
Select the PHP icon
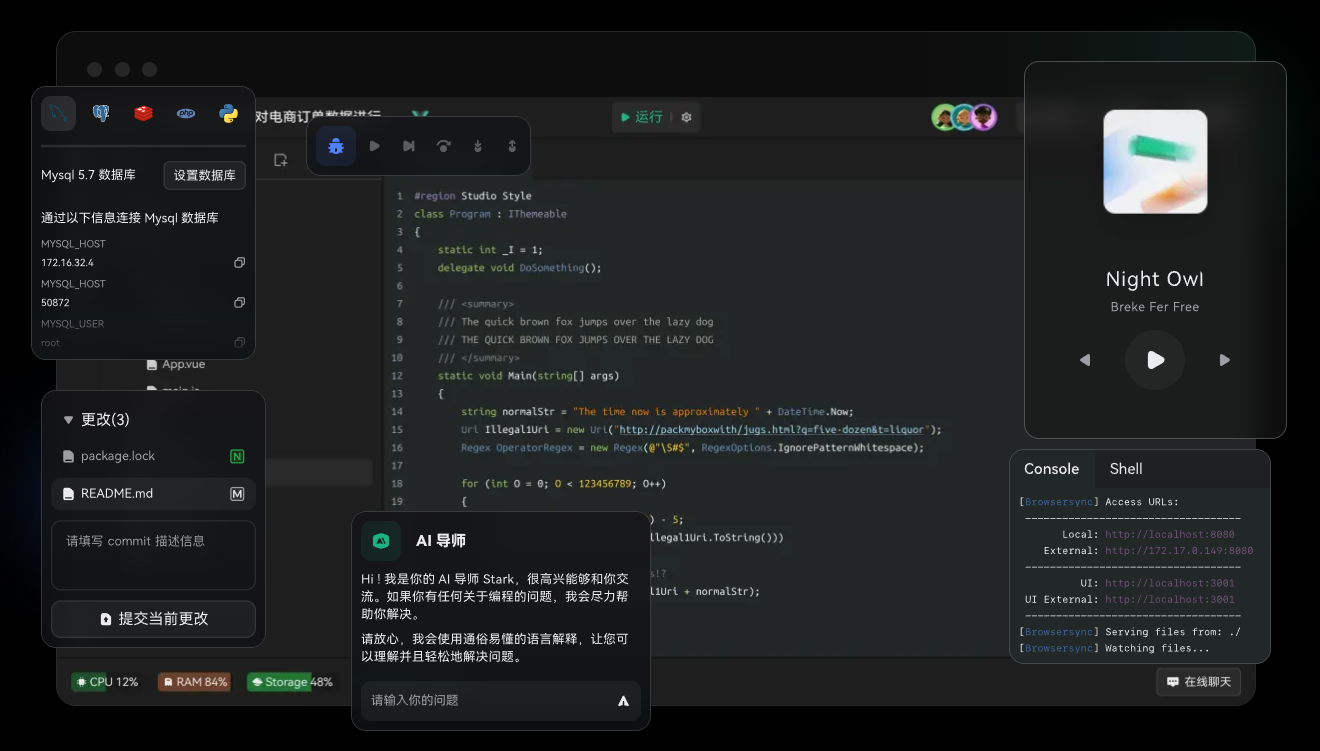point(186,113)
